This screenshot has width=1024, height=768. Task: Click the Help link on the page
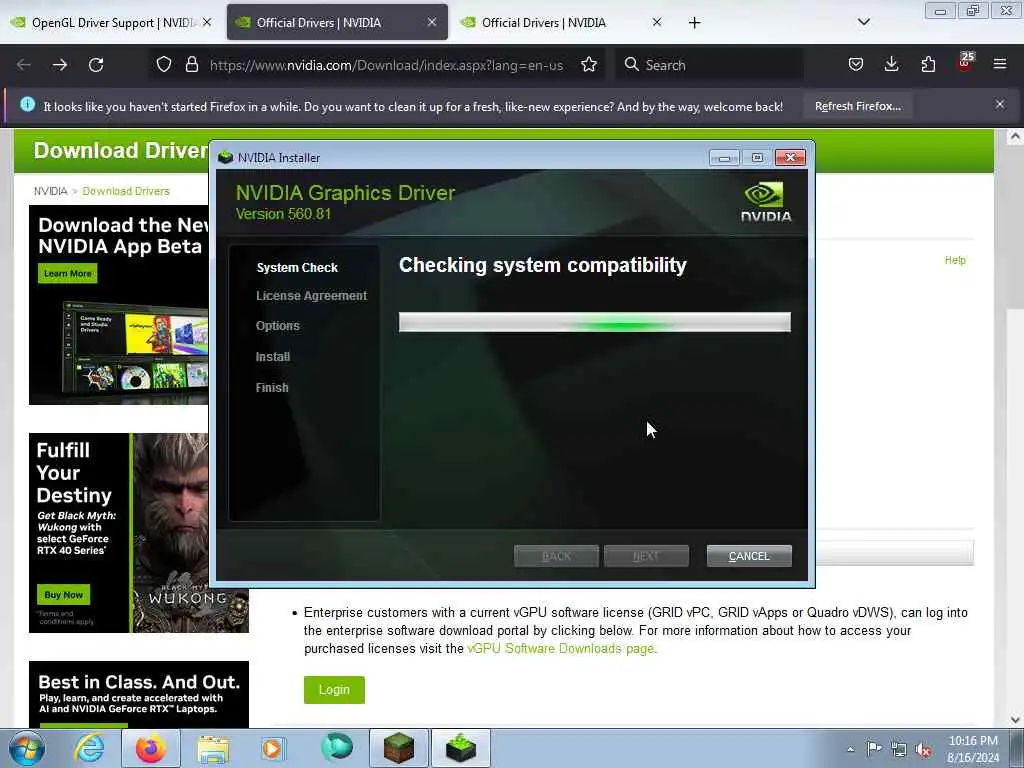pos(955,260)
